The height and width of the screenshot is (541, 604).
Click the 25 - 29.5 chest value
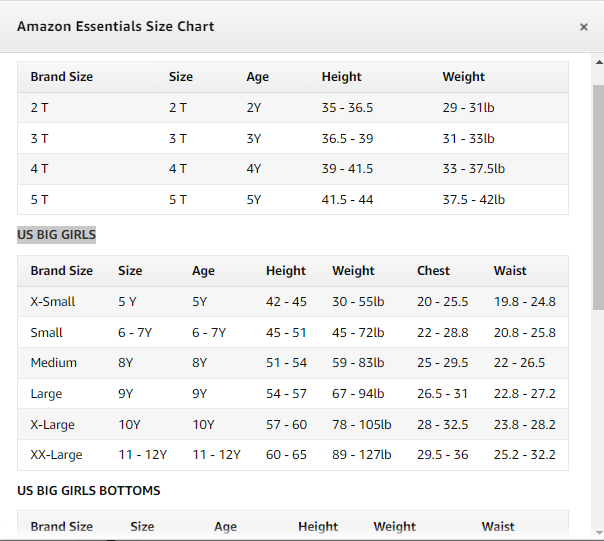[443, 363]
